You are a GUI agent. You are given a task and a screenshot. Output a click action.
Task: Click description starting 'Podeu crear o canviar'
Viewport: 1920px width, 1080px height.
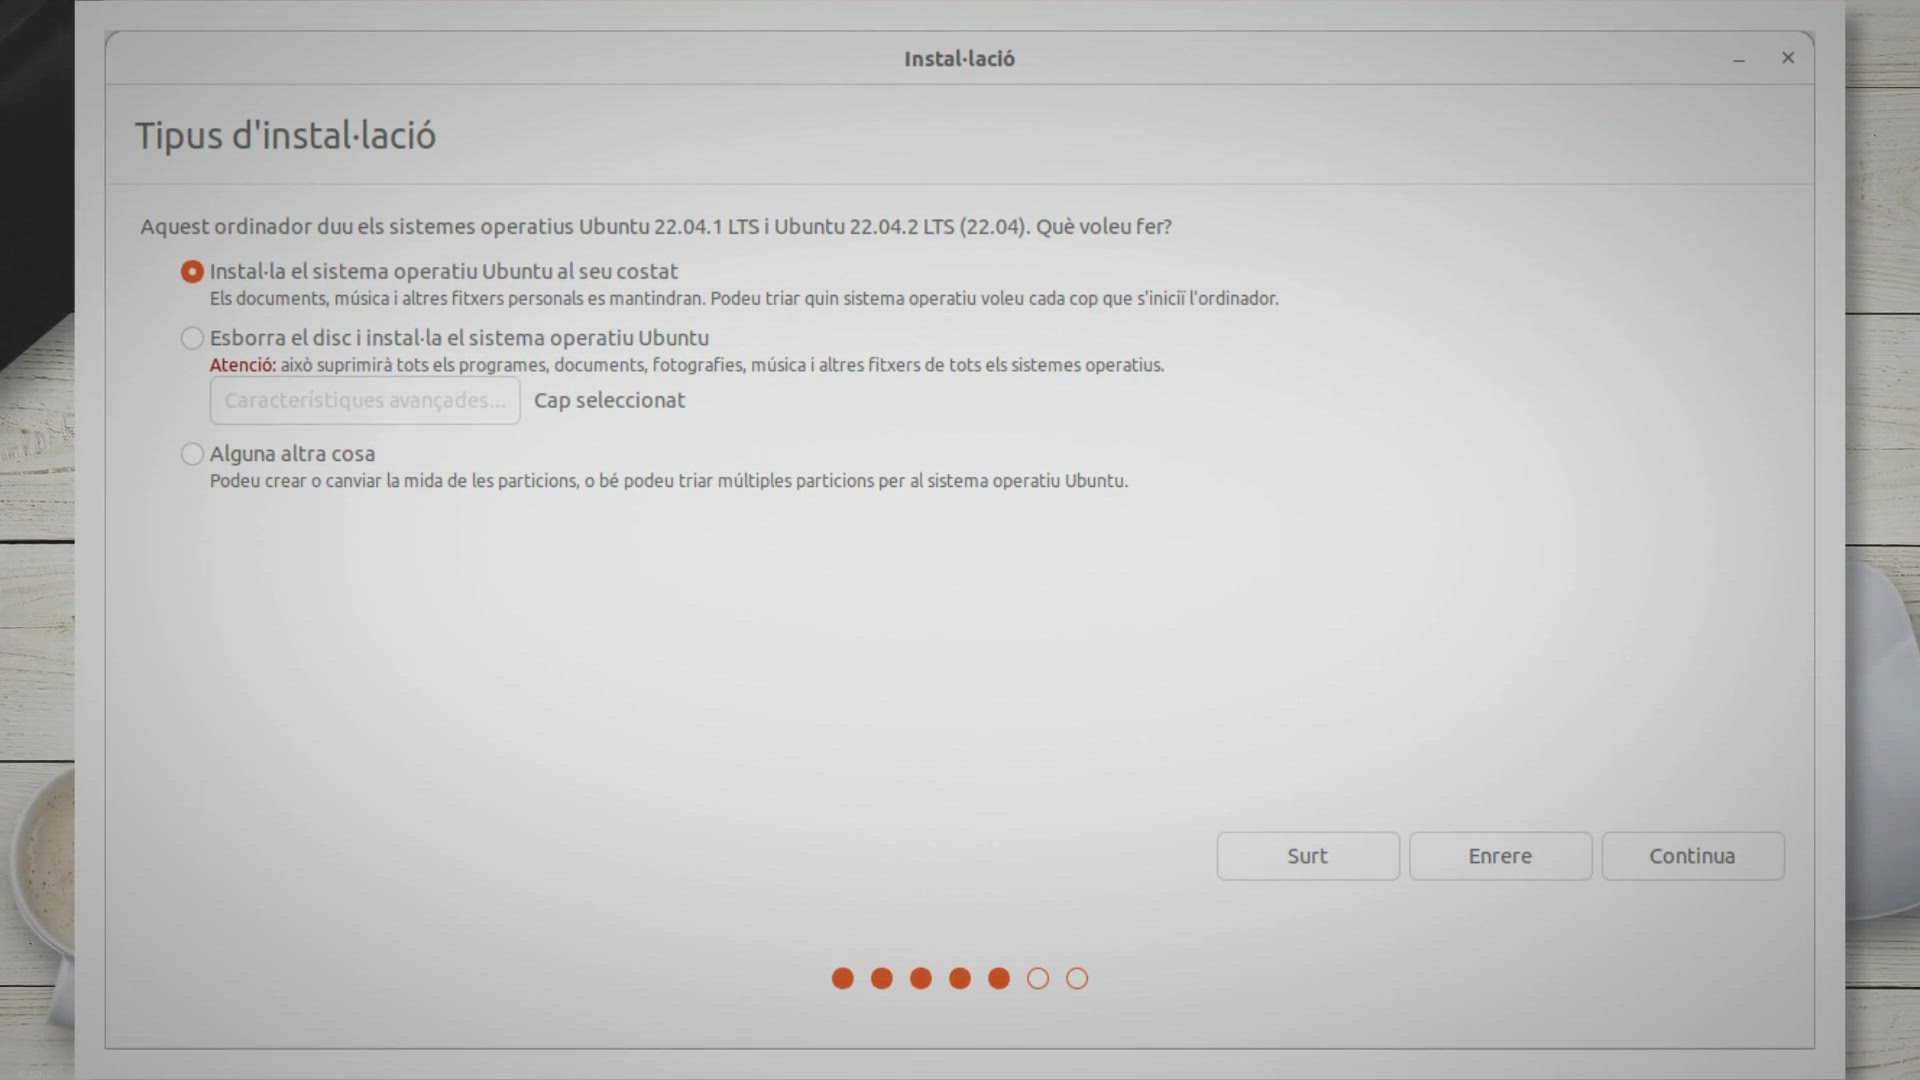point(668,481)
